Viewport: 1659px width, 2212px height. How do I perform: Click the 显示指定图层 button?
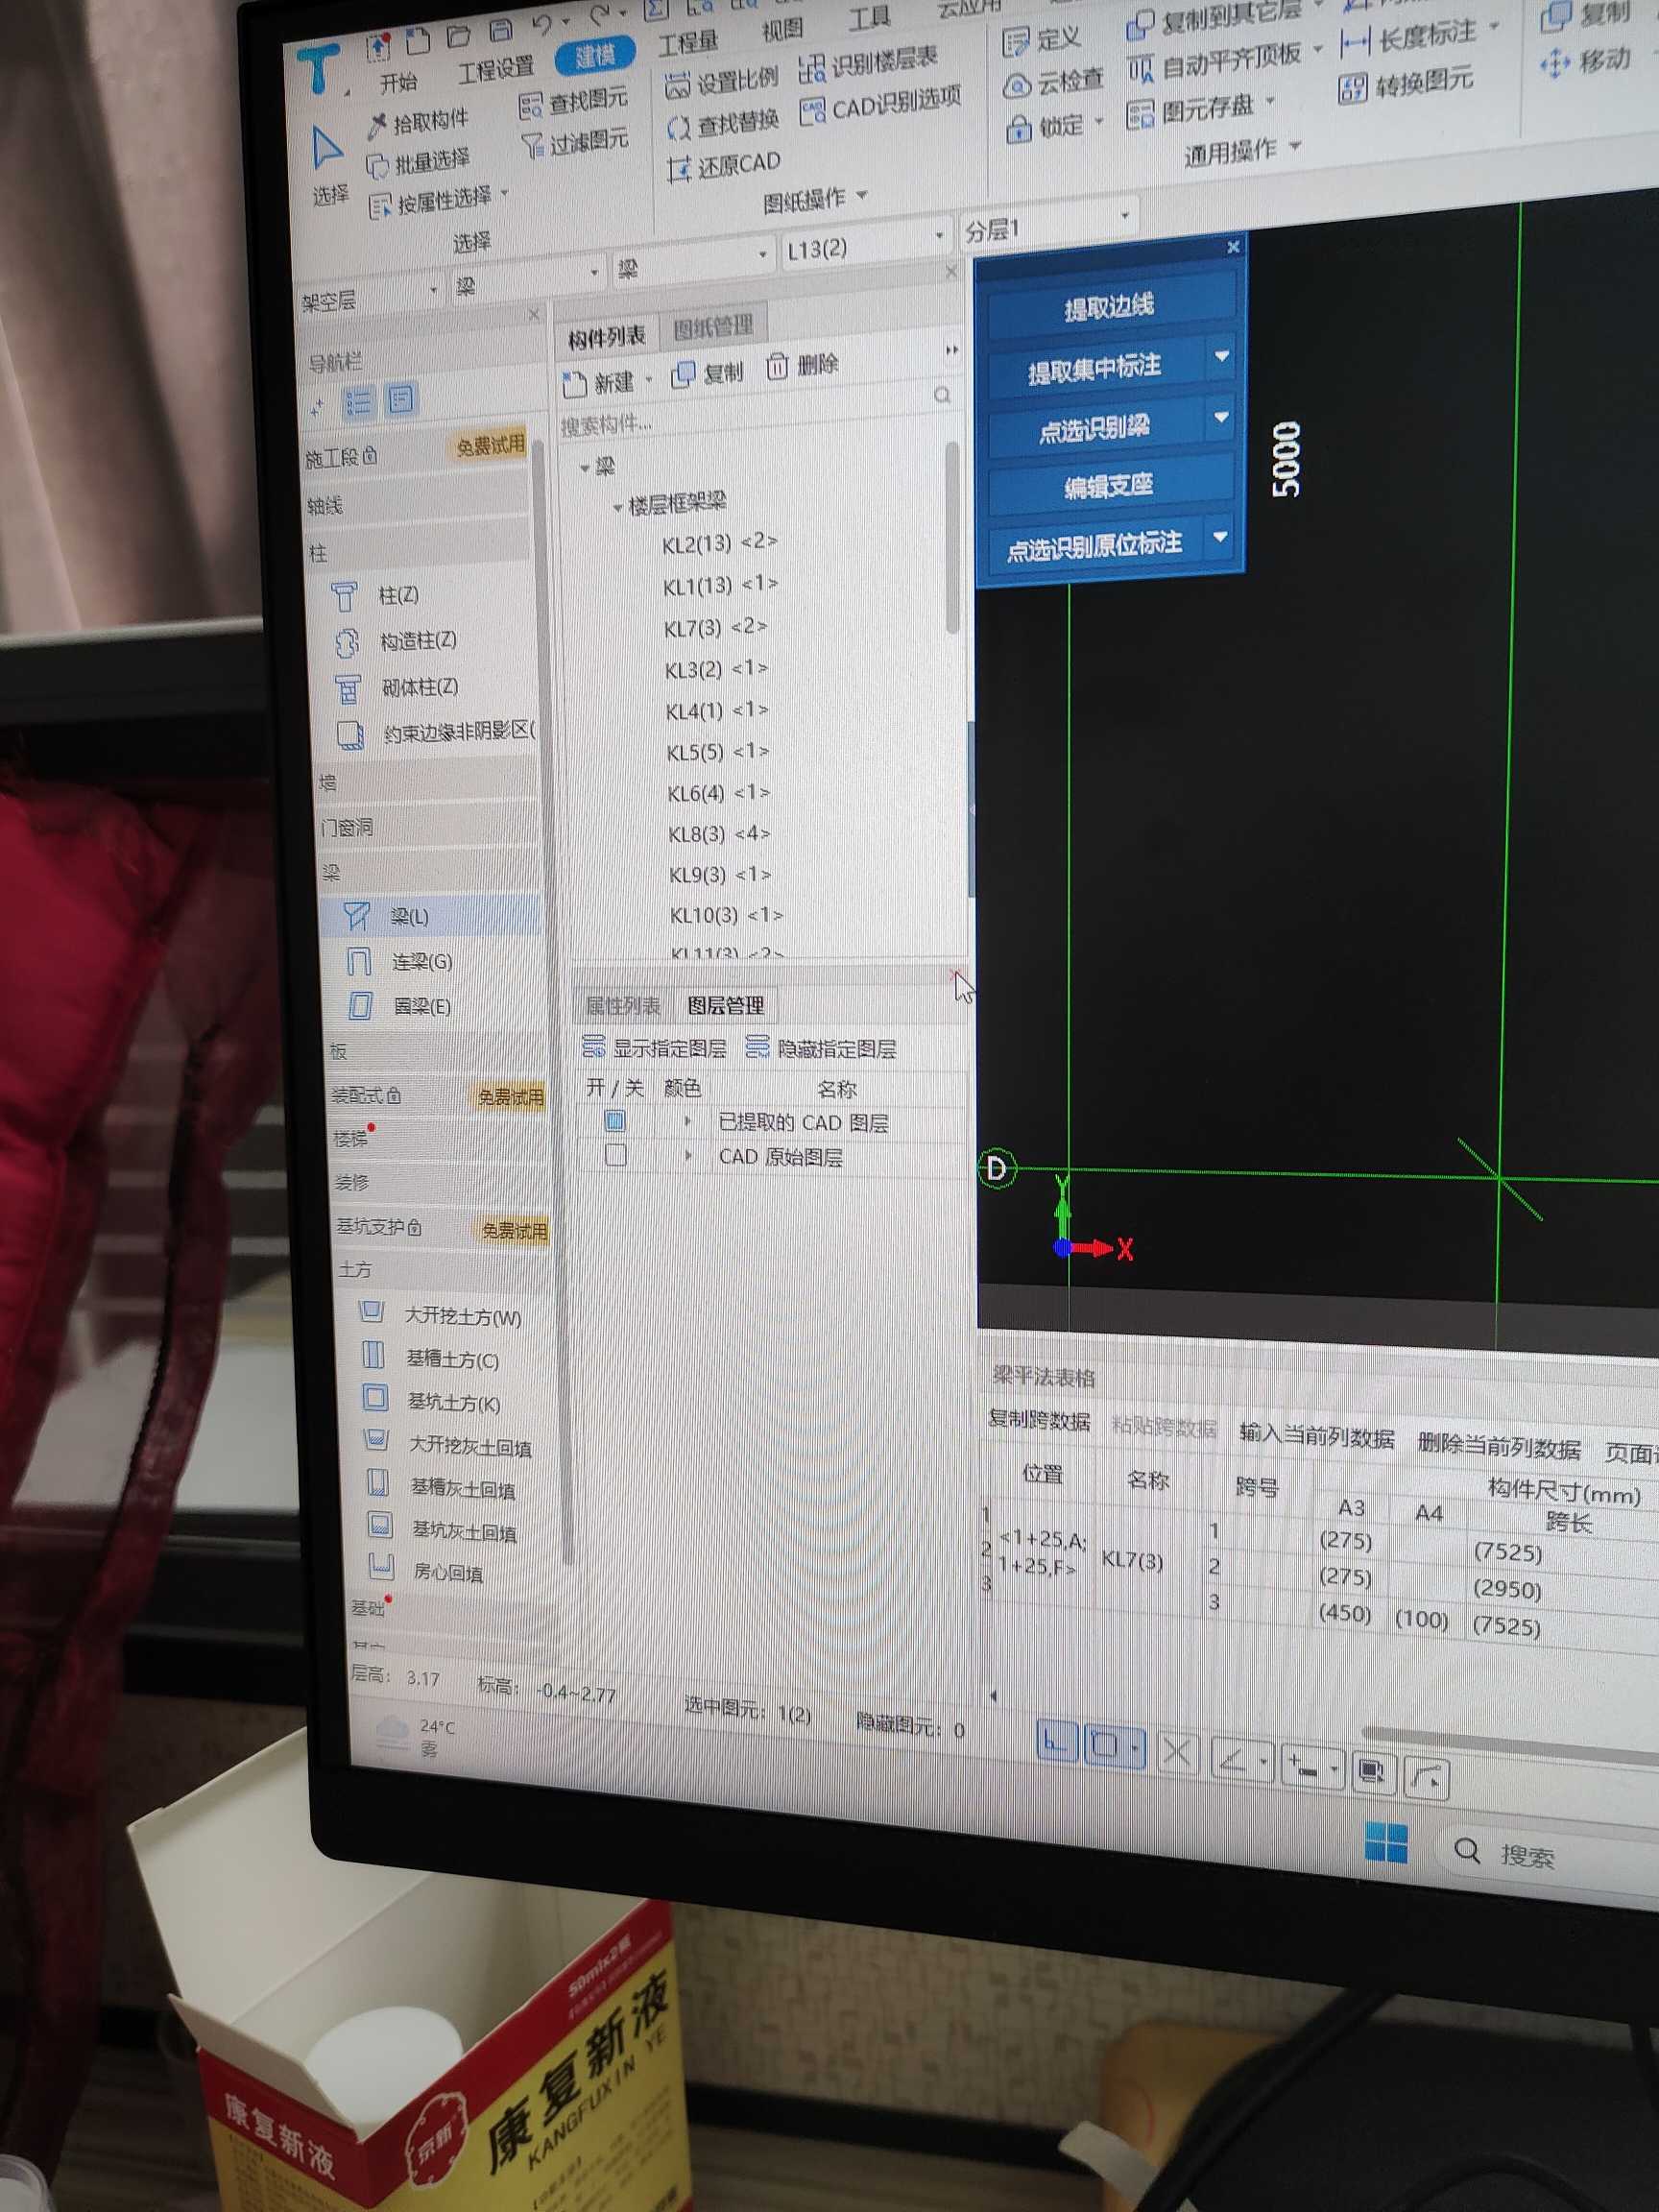pos(655,1048)
